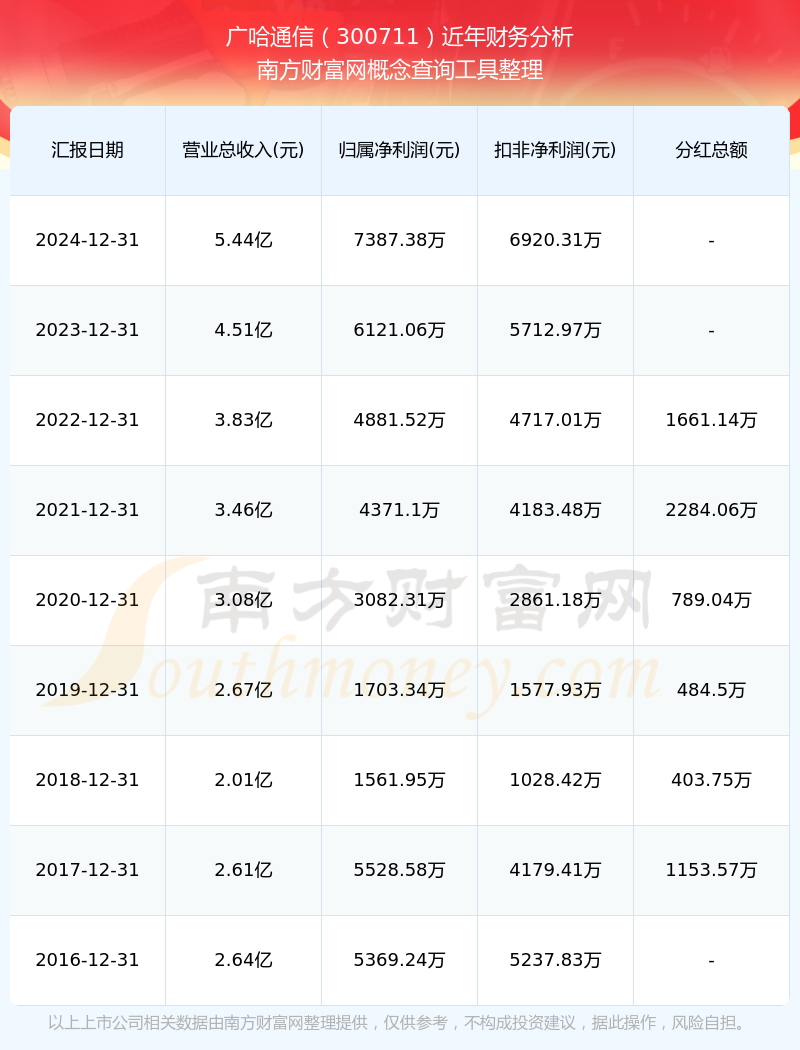Select the 5712.97万 value cell
This screenshot has width=800, height=1050.
[555, 330]
